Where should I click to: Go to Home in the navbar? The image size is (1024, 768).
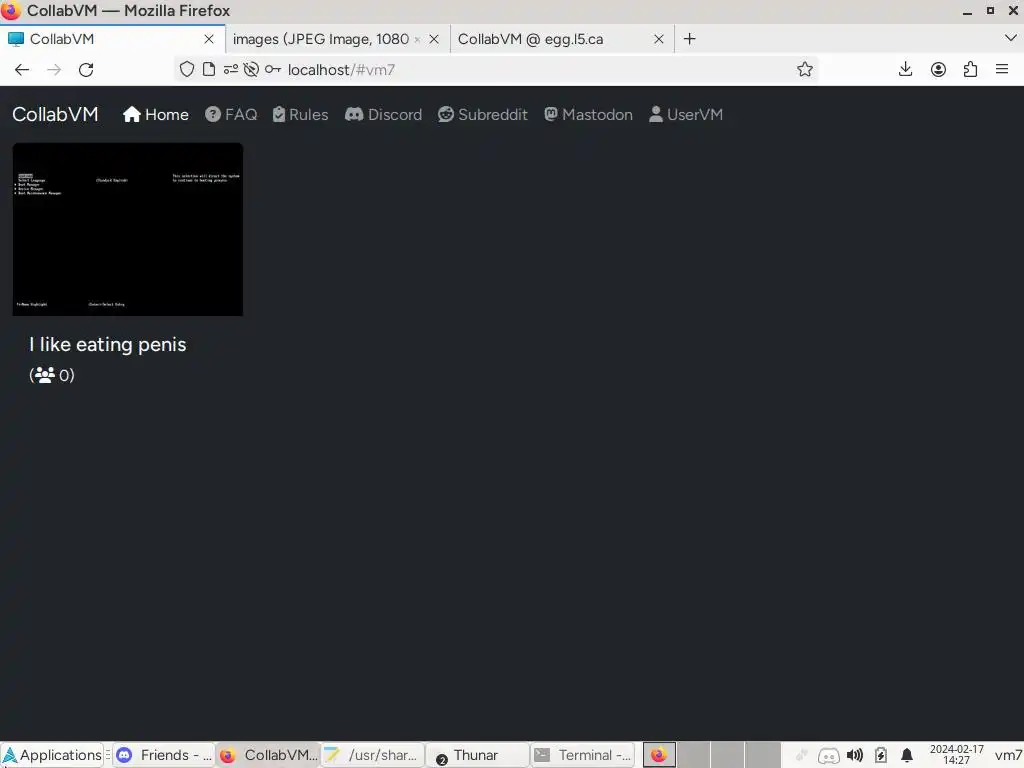point(155,114)
